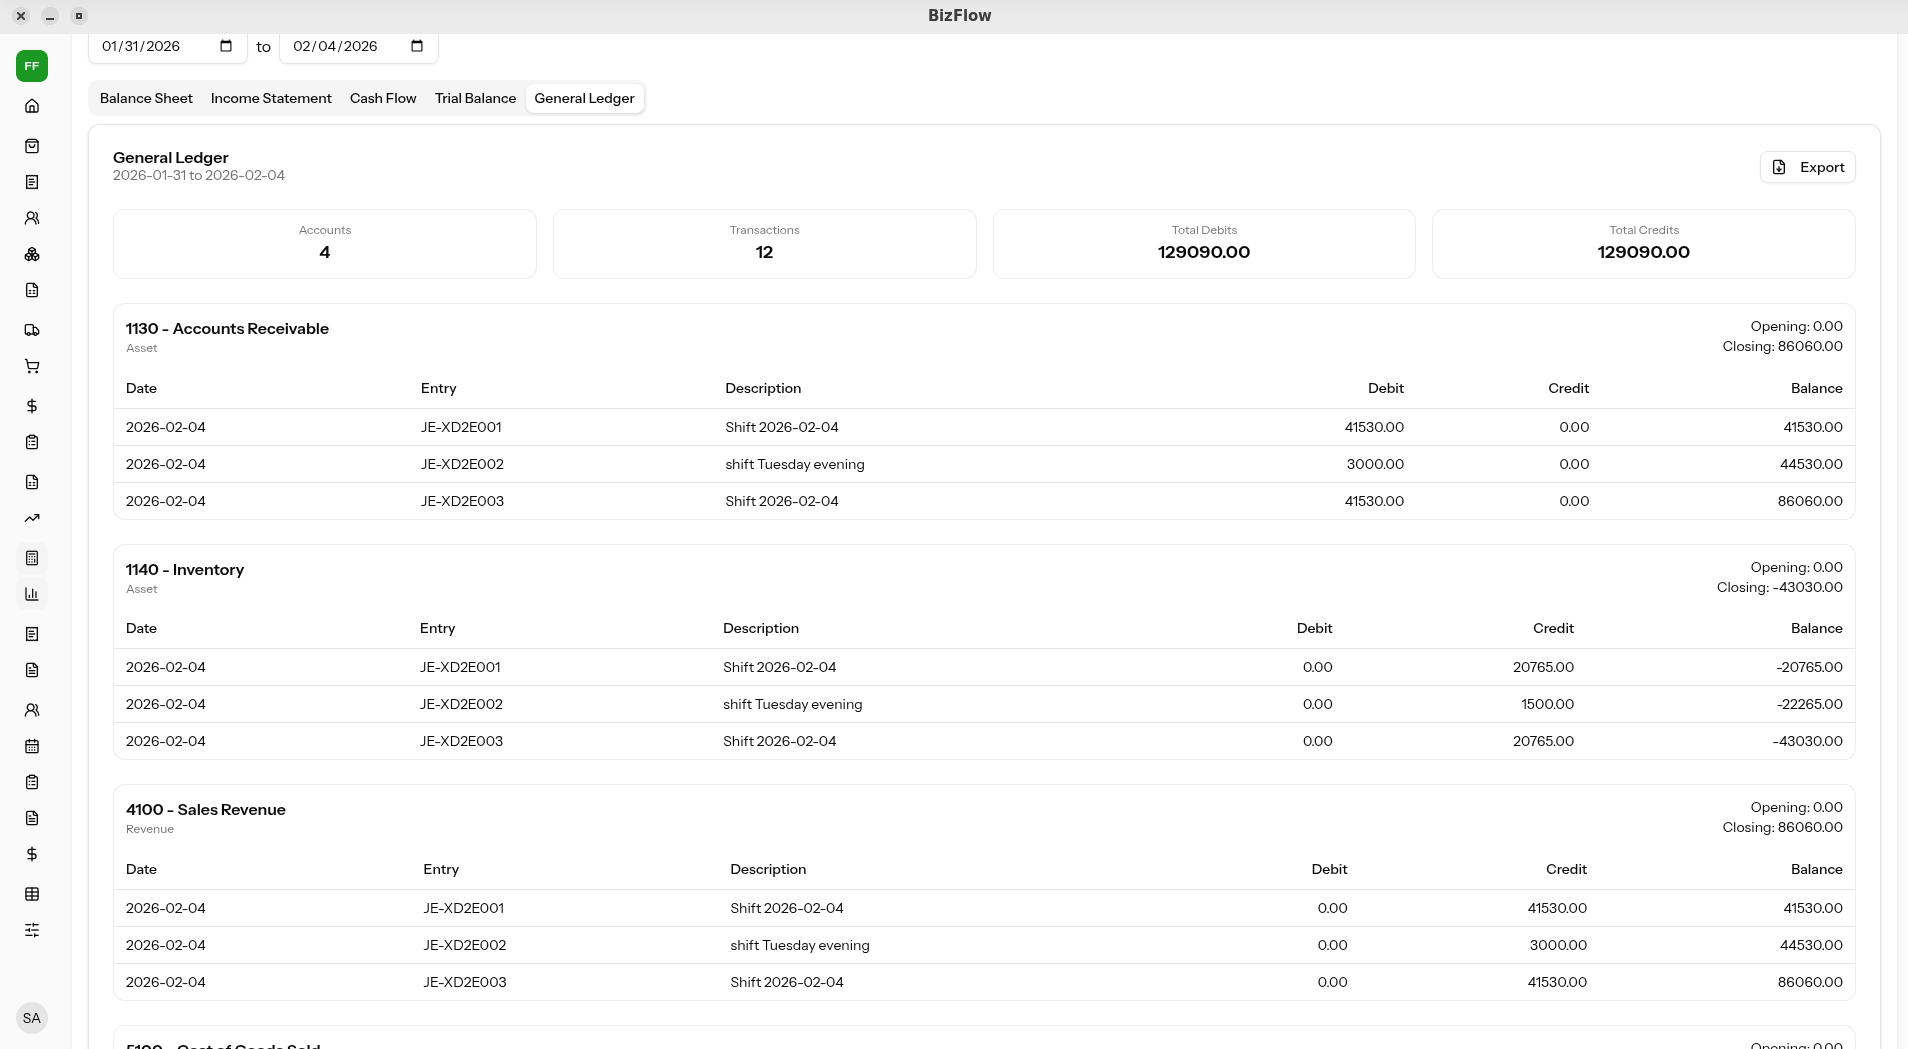The height and width of the screenshot is (1049, 1908).
Task: Click the SA user avatar
Action: point(32,1017)
